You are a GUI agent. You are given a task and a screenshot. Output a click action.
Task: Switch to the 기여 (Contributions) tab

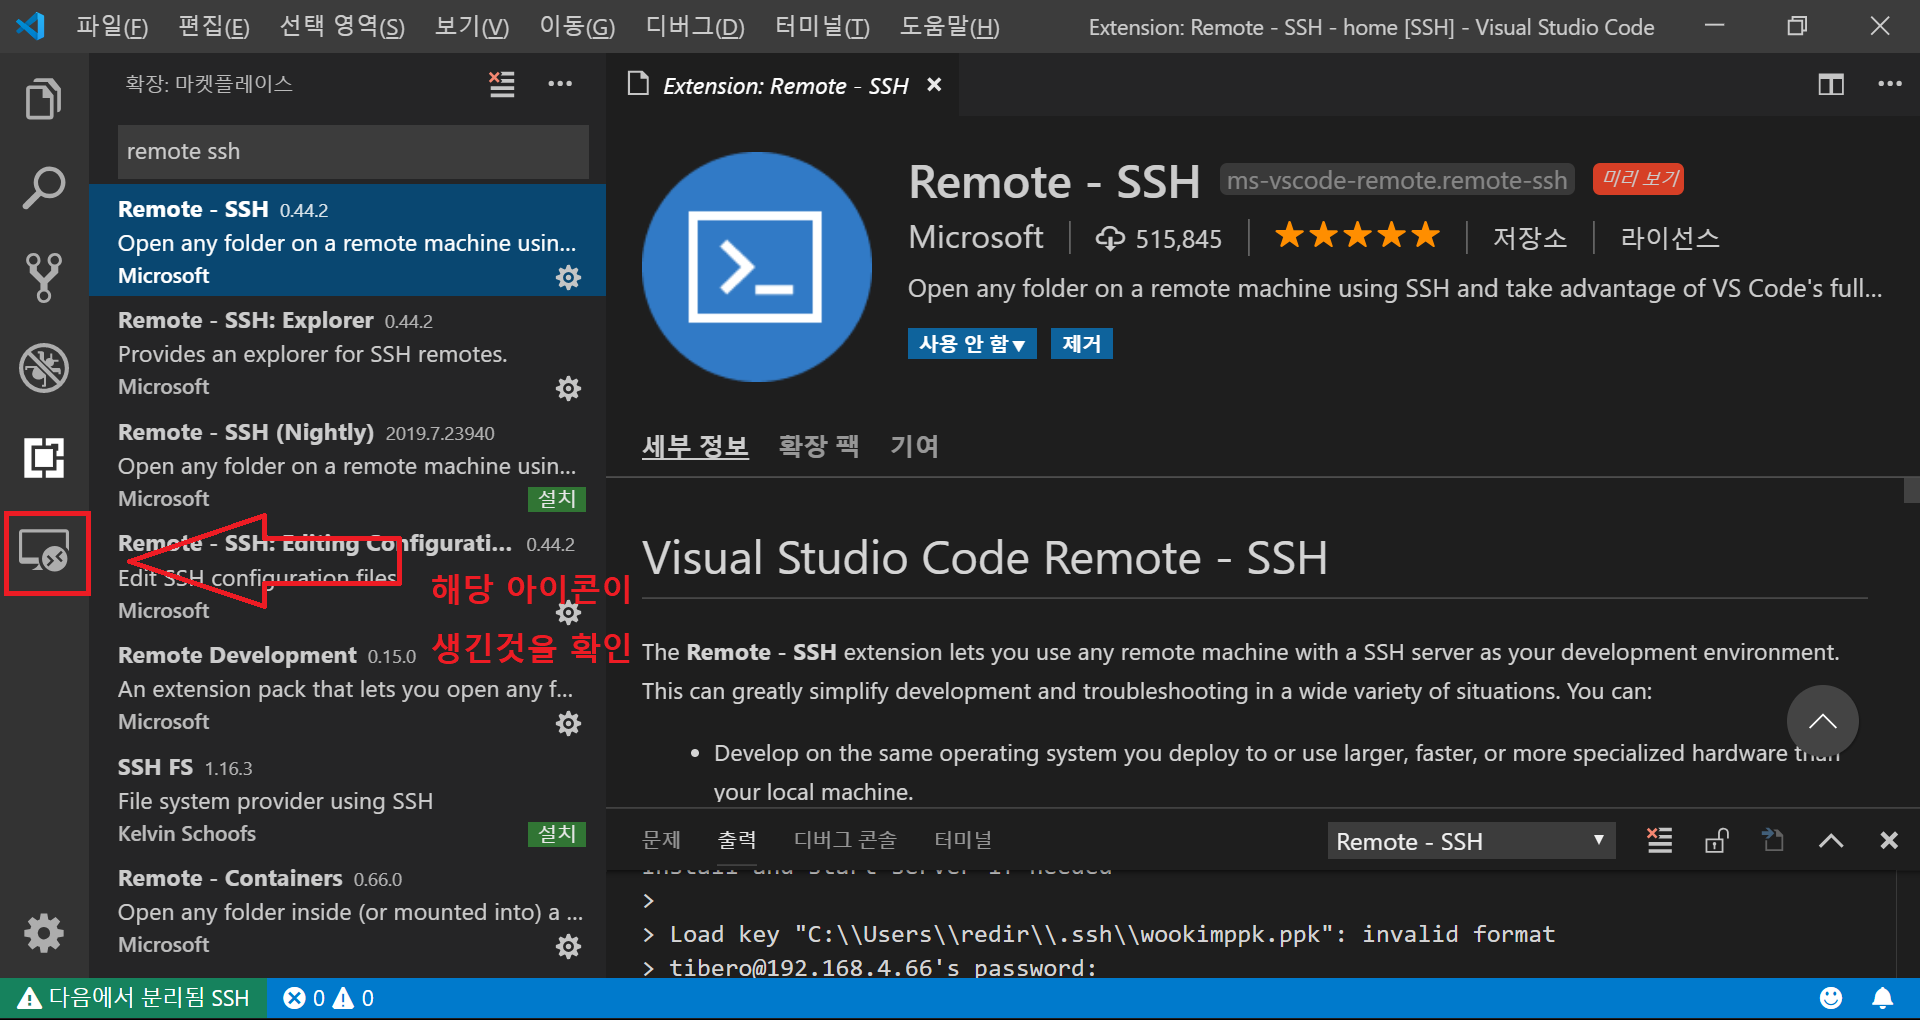click(914, 446)
